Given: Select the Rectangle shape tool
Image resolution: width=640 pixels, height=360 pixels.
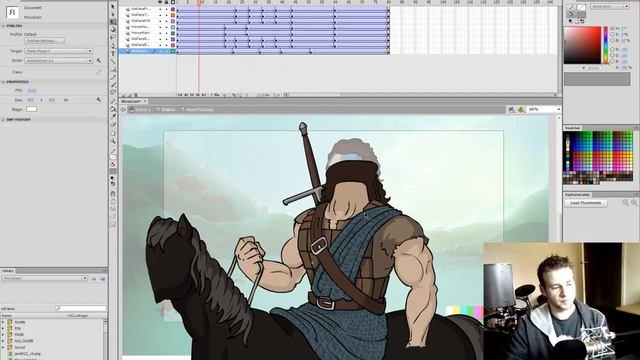Looking at the screenshot, I should click(x=113, y=69).
